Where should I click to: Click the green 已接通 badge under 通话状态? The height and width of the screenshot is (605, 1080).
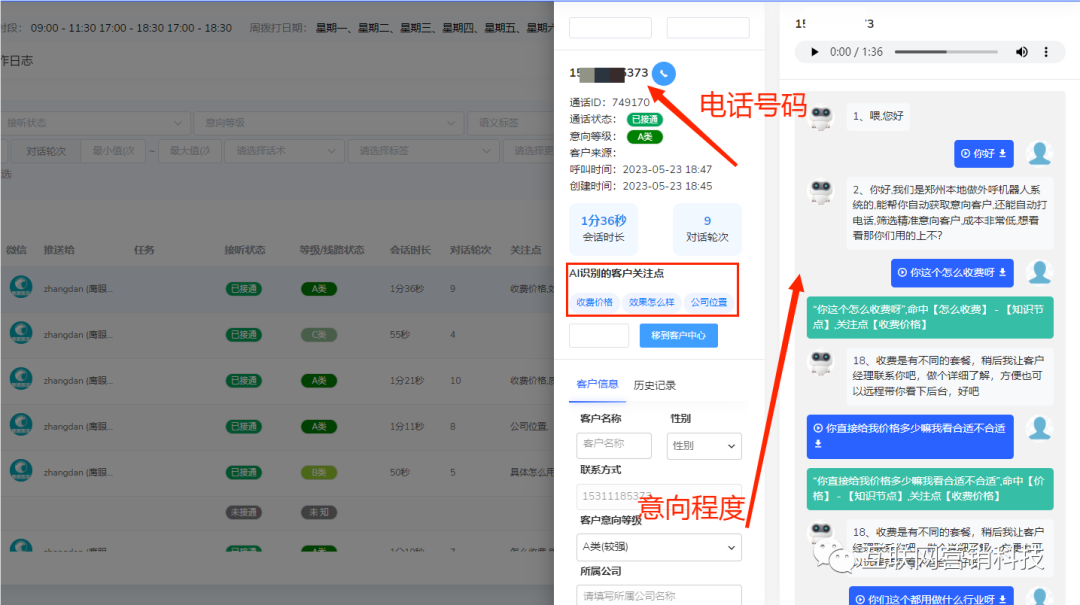(645, 119)
